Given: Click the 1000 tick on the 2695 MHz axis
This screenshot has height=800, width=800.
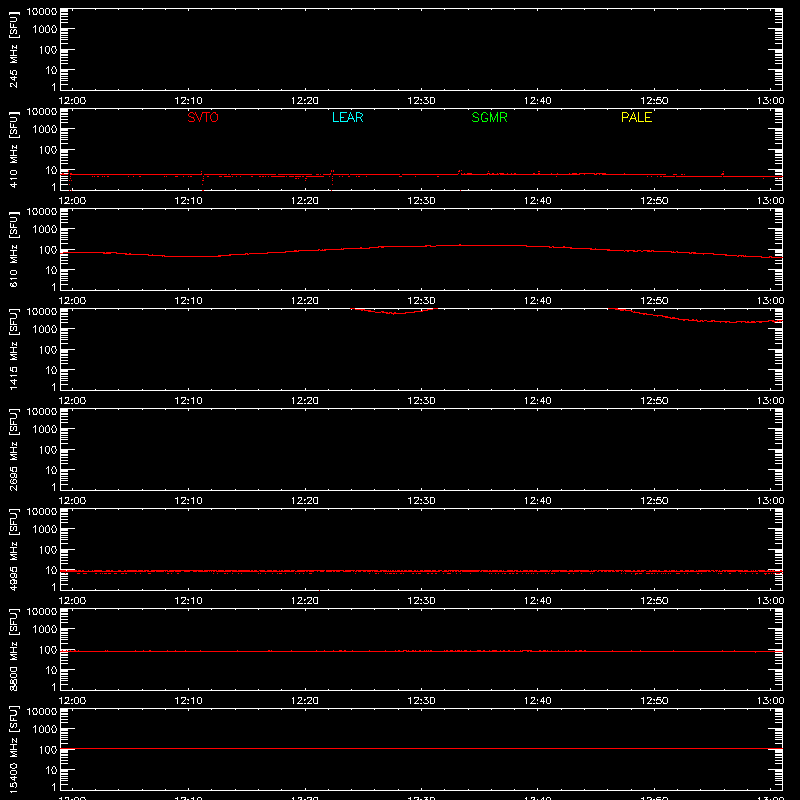Looking at the screenshot, I should pyautogui.click(x=44, y=430).
